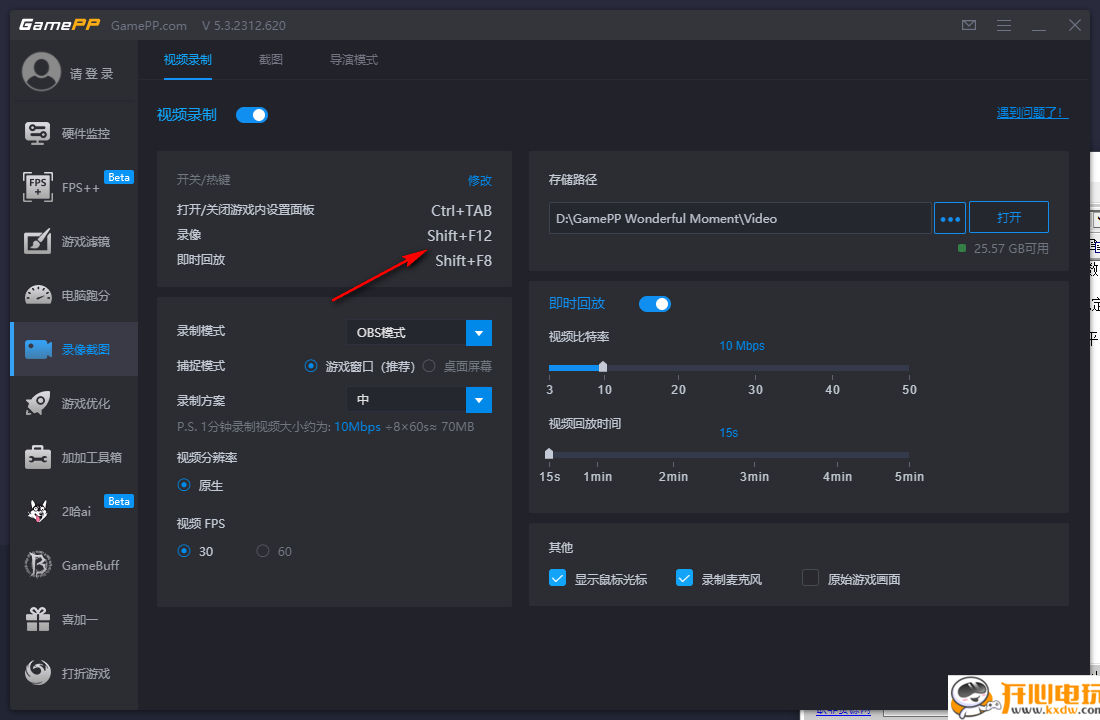Click the 视频回放时间 slider handle

pyautogui.click(x=549, y=454)
